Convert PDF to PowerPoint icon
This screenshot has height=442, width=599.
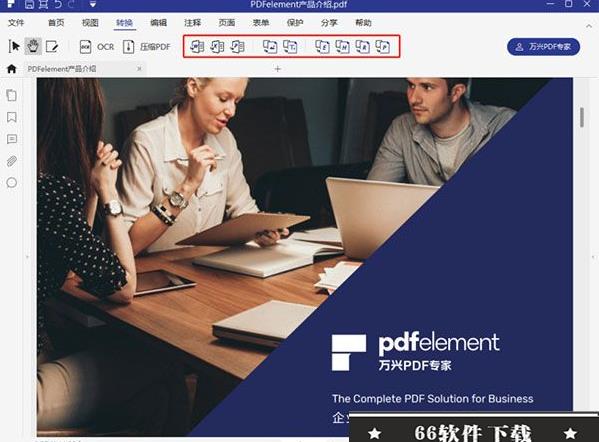click(x=238, y=47)
